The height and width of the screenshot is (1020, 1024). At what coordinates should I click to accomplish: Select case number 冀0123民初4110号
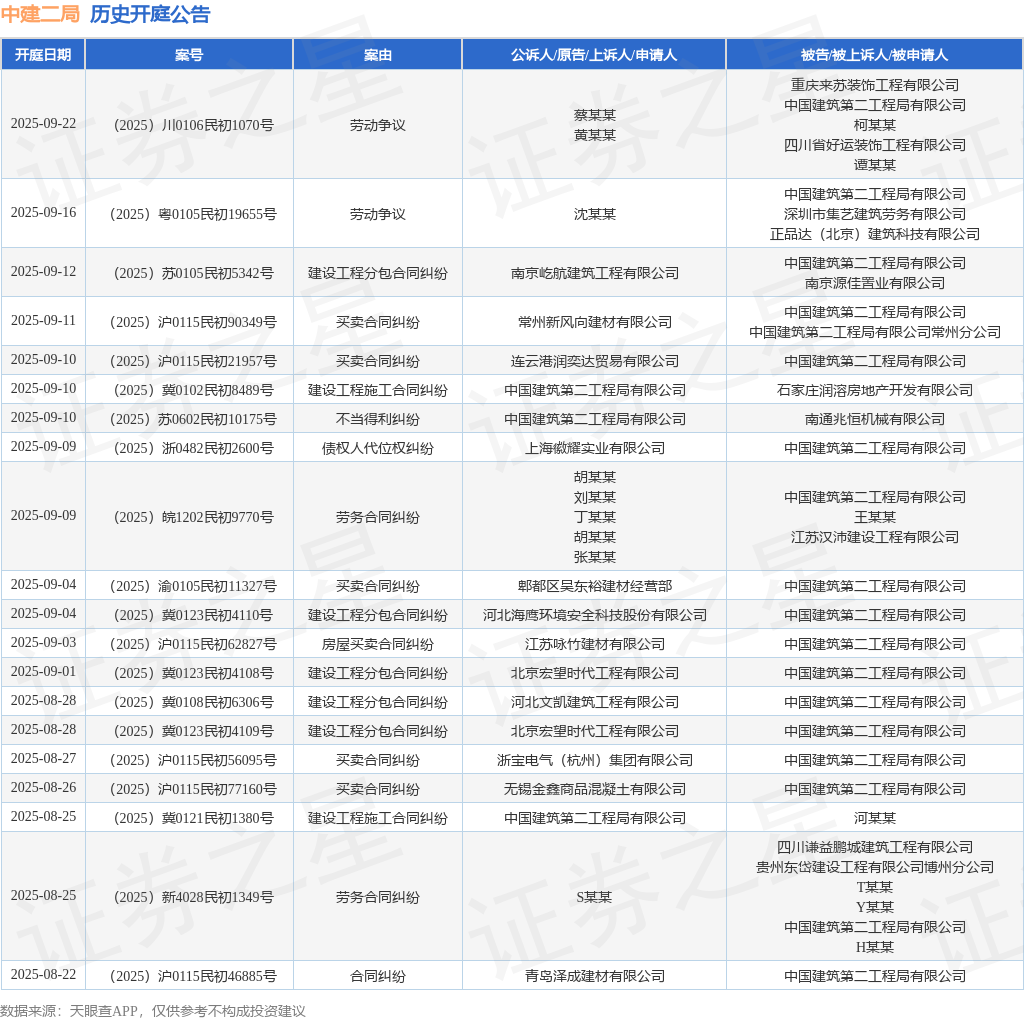[193, 615]
